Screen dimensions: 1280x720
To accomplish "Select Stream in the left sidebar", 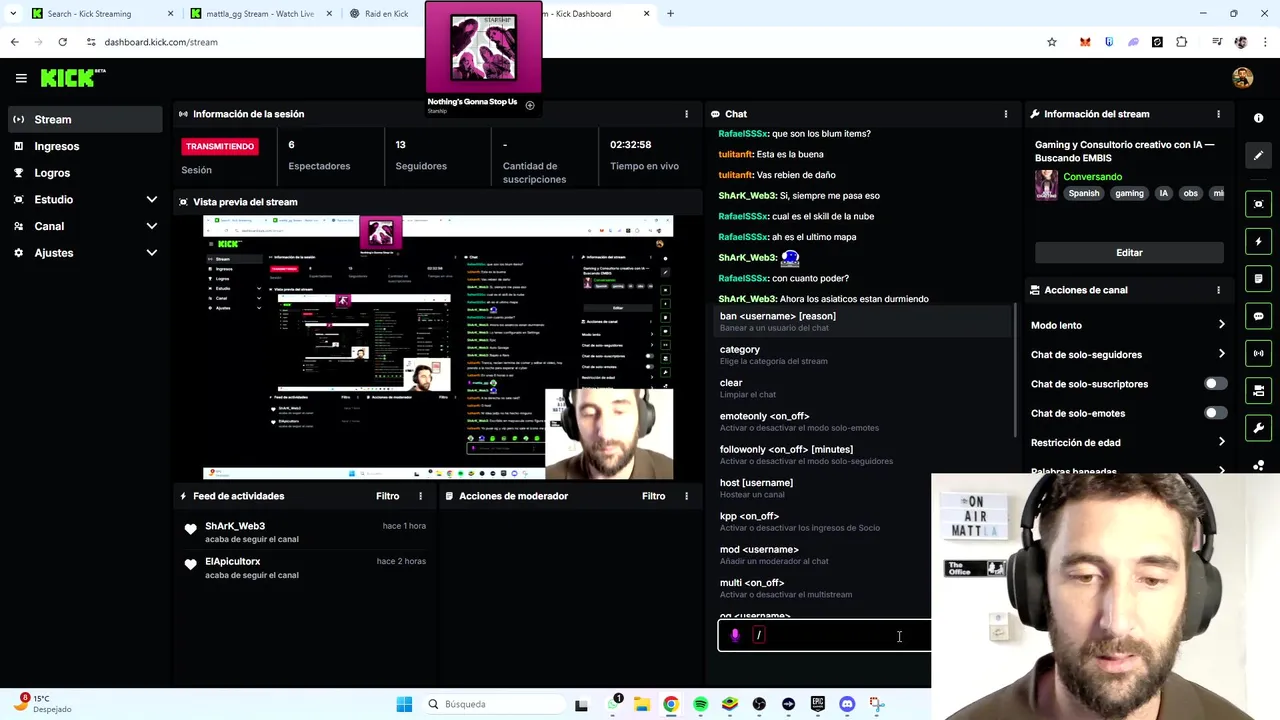I will pos(85,120).
